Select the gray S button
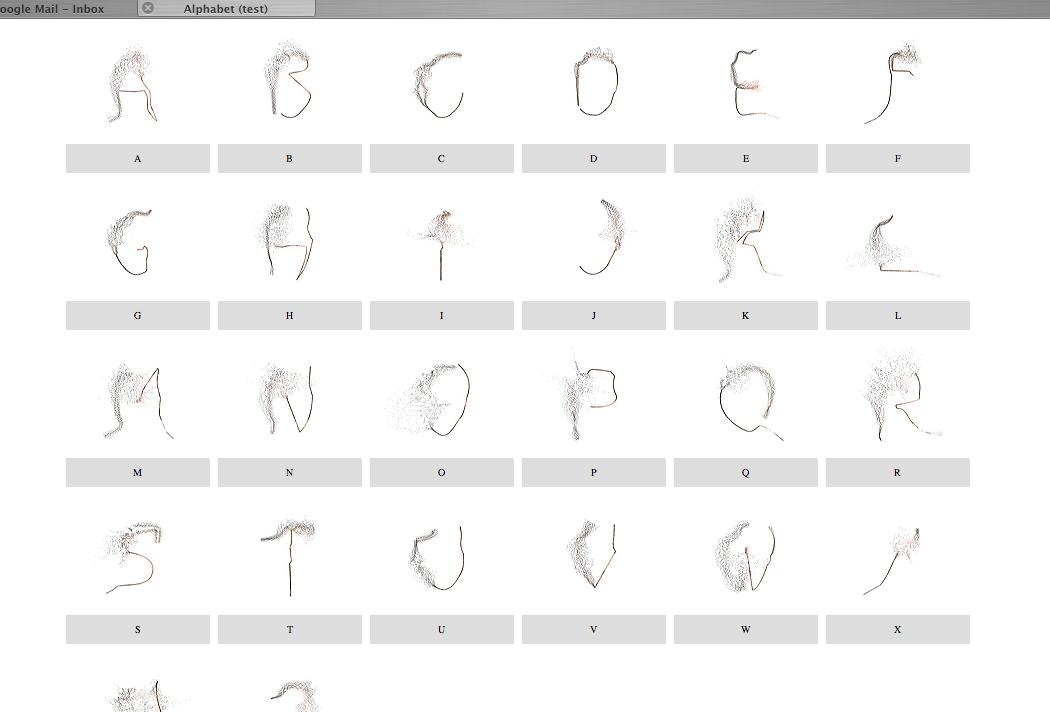Image resolution: width=1050 pixels, height=712 pixels. [138, 630]
